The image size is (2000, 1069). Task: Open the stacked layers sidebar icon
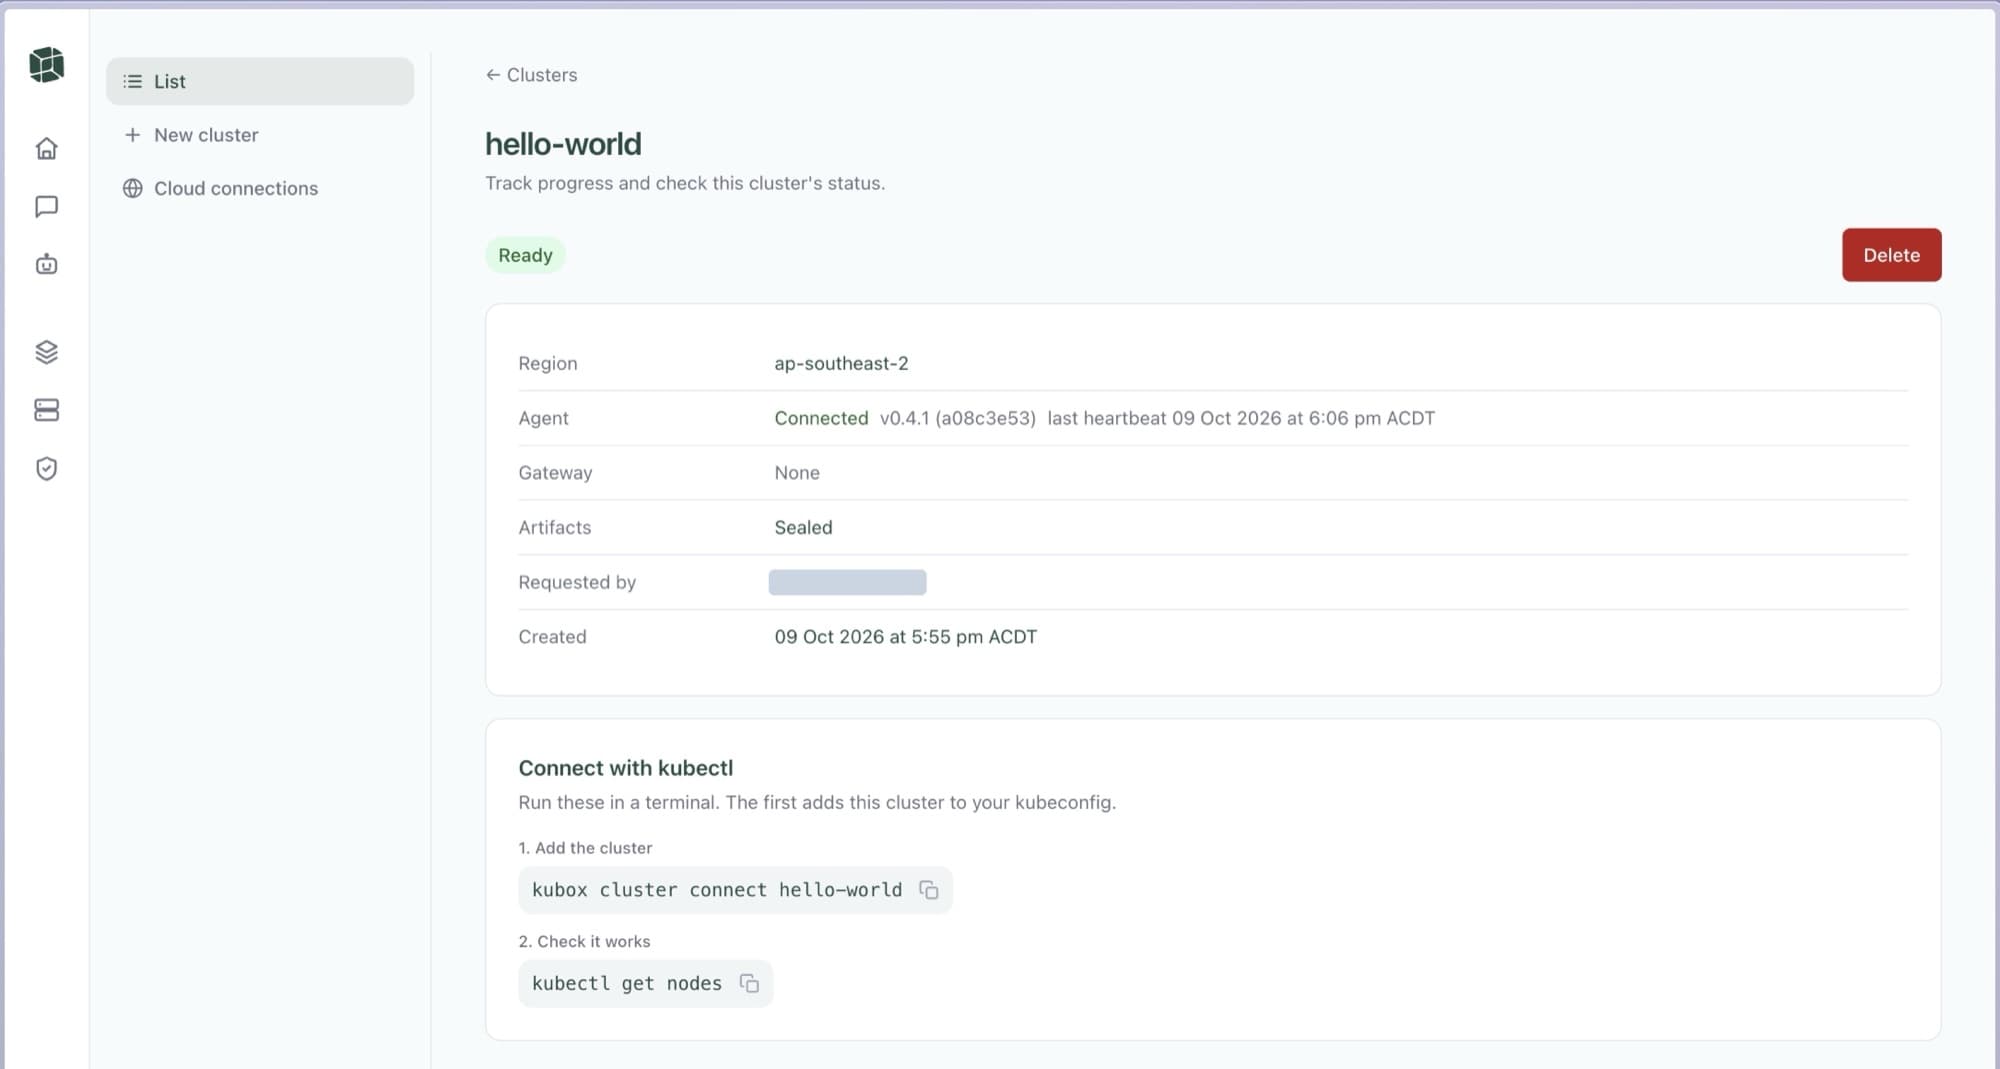pyautogui.click(x=46, y=352)
